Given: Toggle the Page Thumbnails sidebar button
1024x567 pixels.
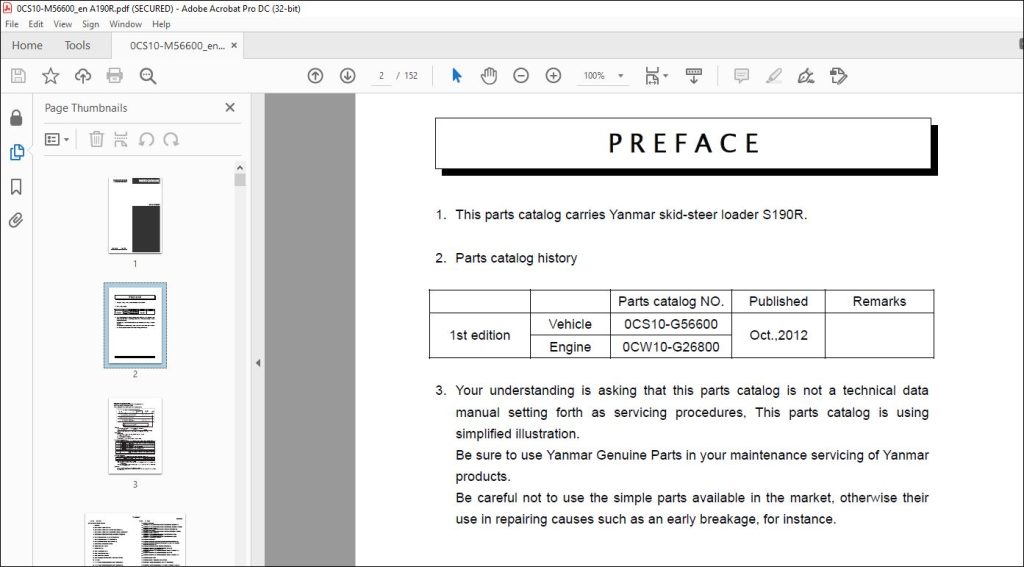Looking at the screenshot, I should 16,152.
